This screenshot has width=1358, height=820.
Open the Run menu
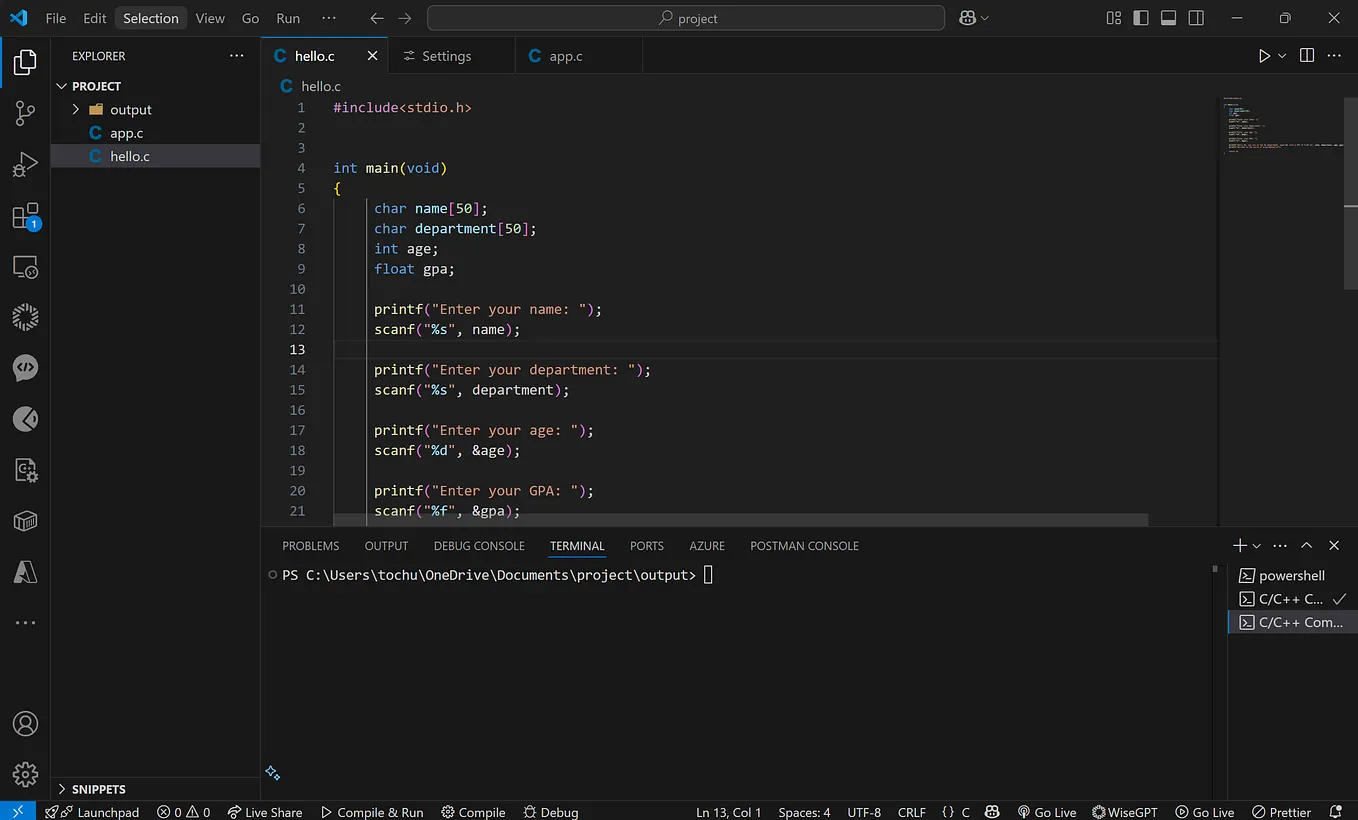tap(287, 17)
